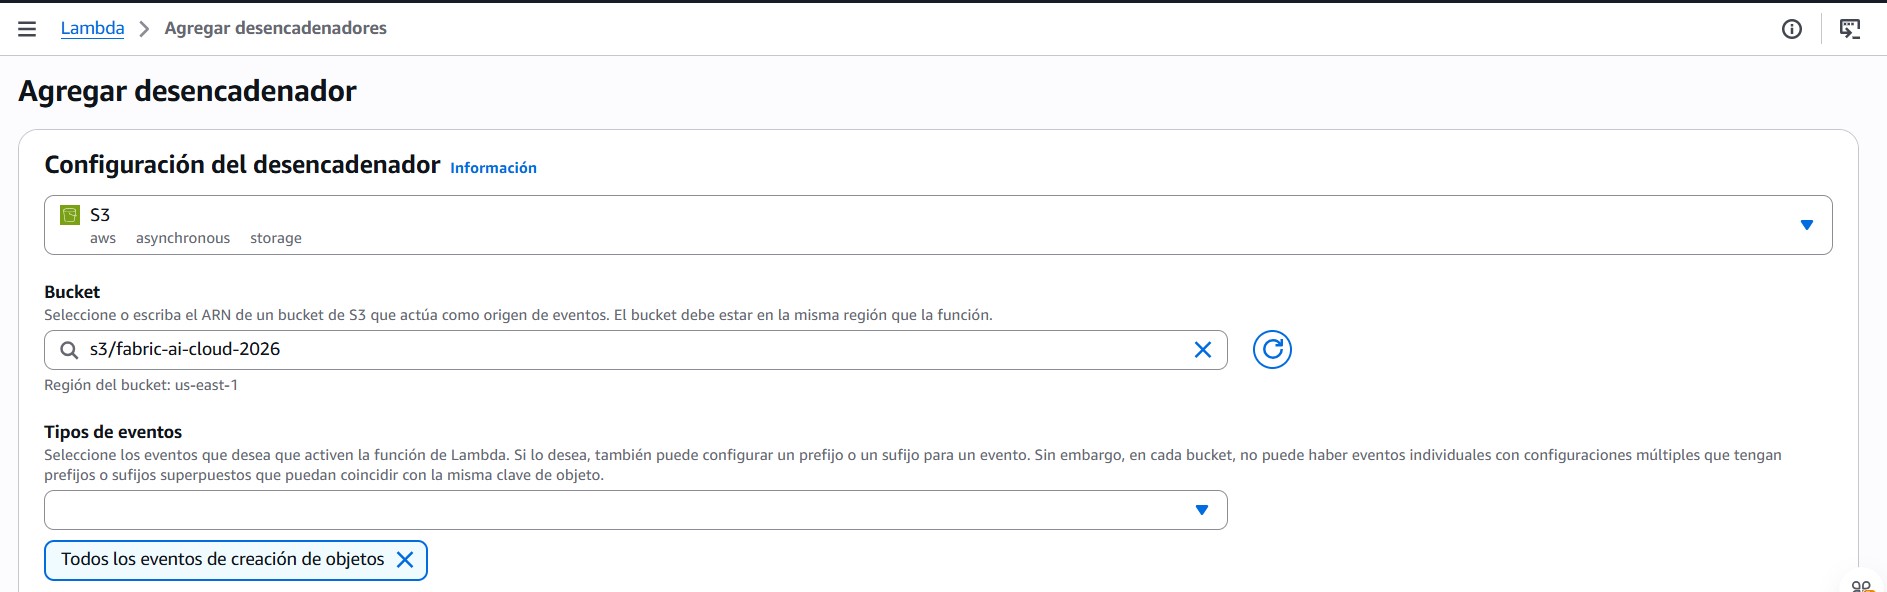Click the S3 service icon
The height and width of the screenshot is (592, 1887).
click(x=70, y=215)
